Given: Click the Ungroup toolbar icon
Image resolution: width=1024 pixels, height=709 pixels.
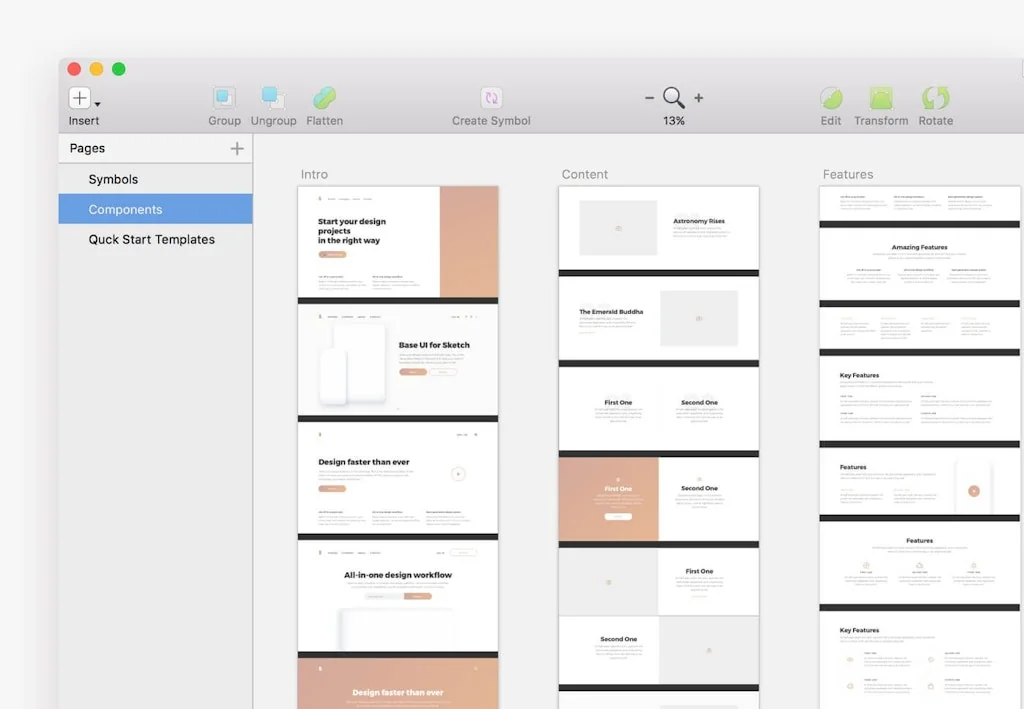Looking at the screenshot, I should coord(273,99).
